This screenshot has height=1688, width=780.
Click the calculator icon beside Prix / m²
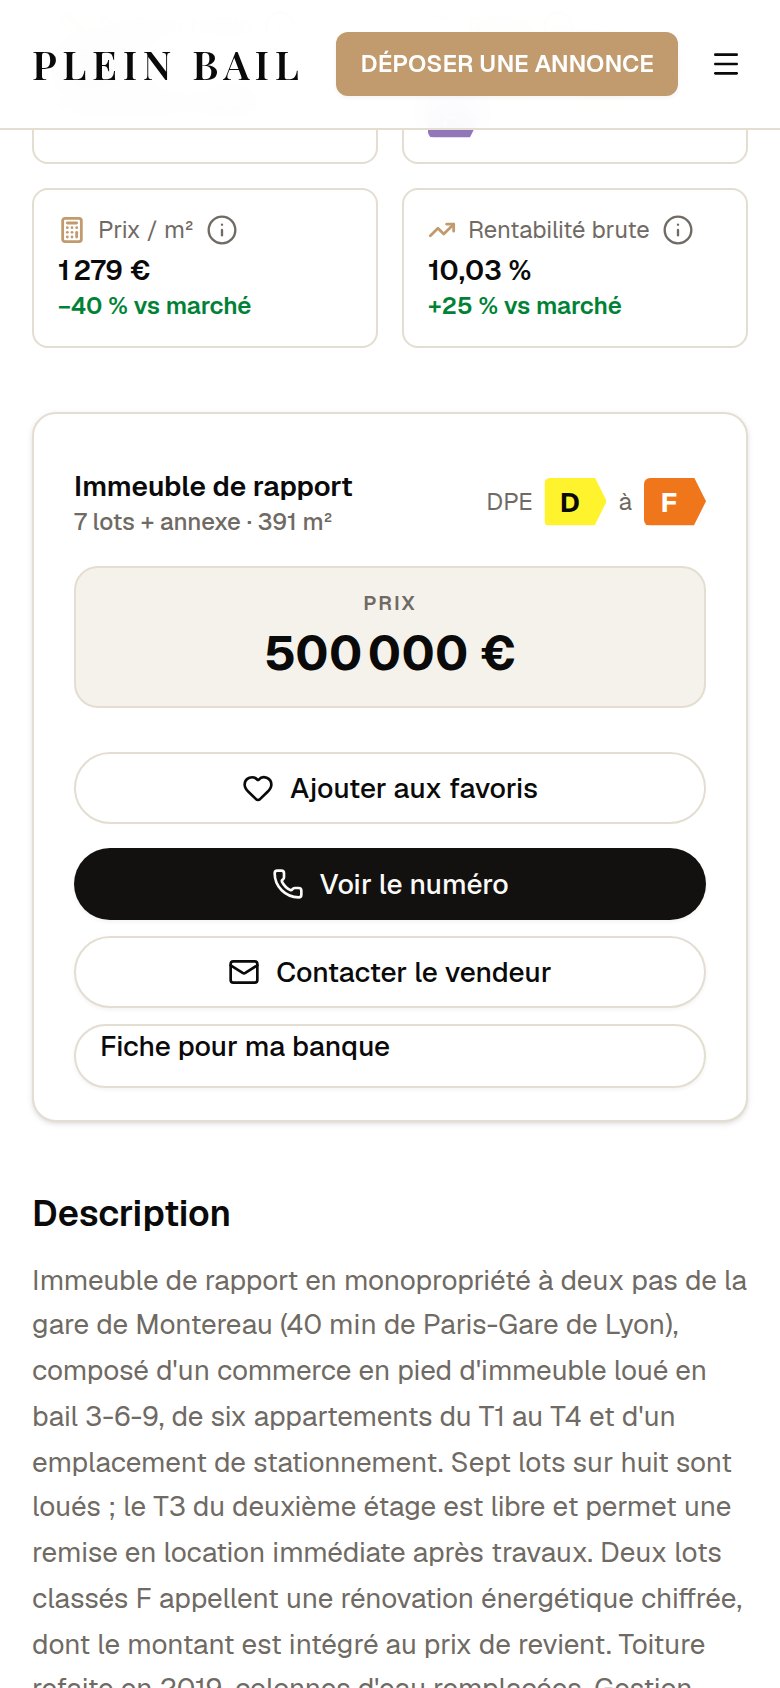click(x=72, y=230)
